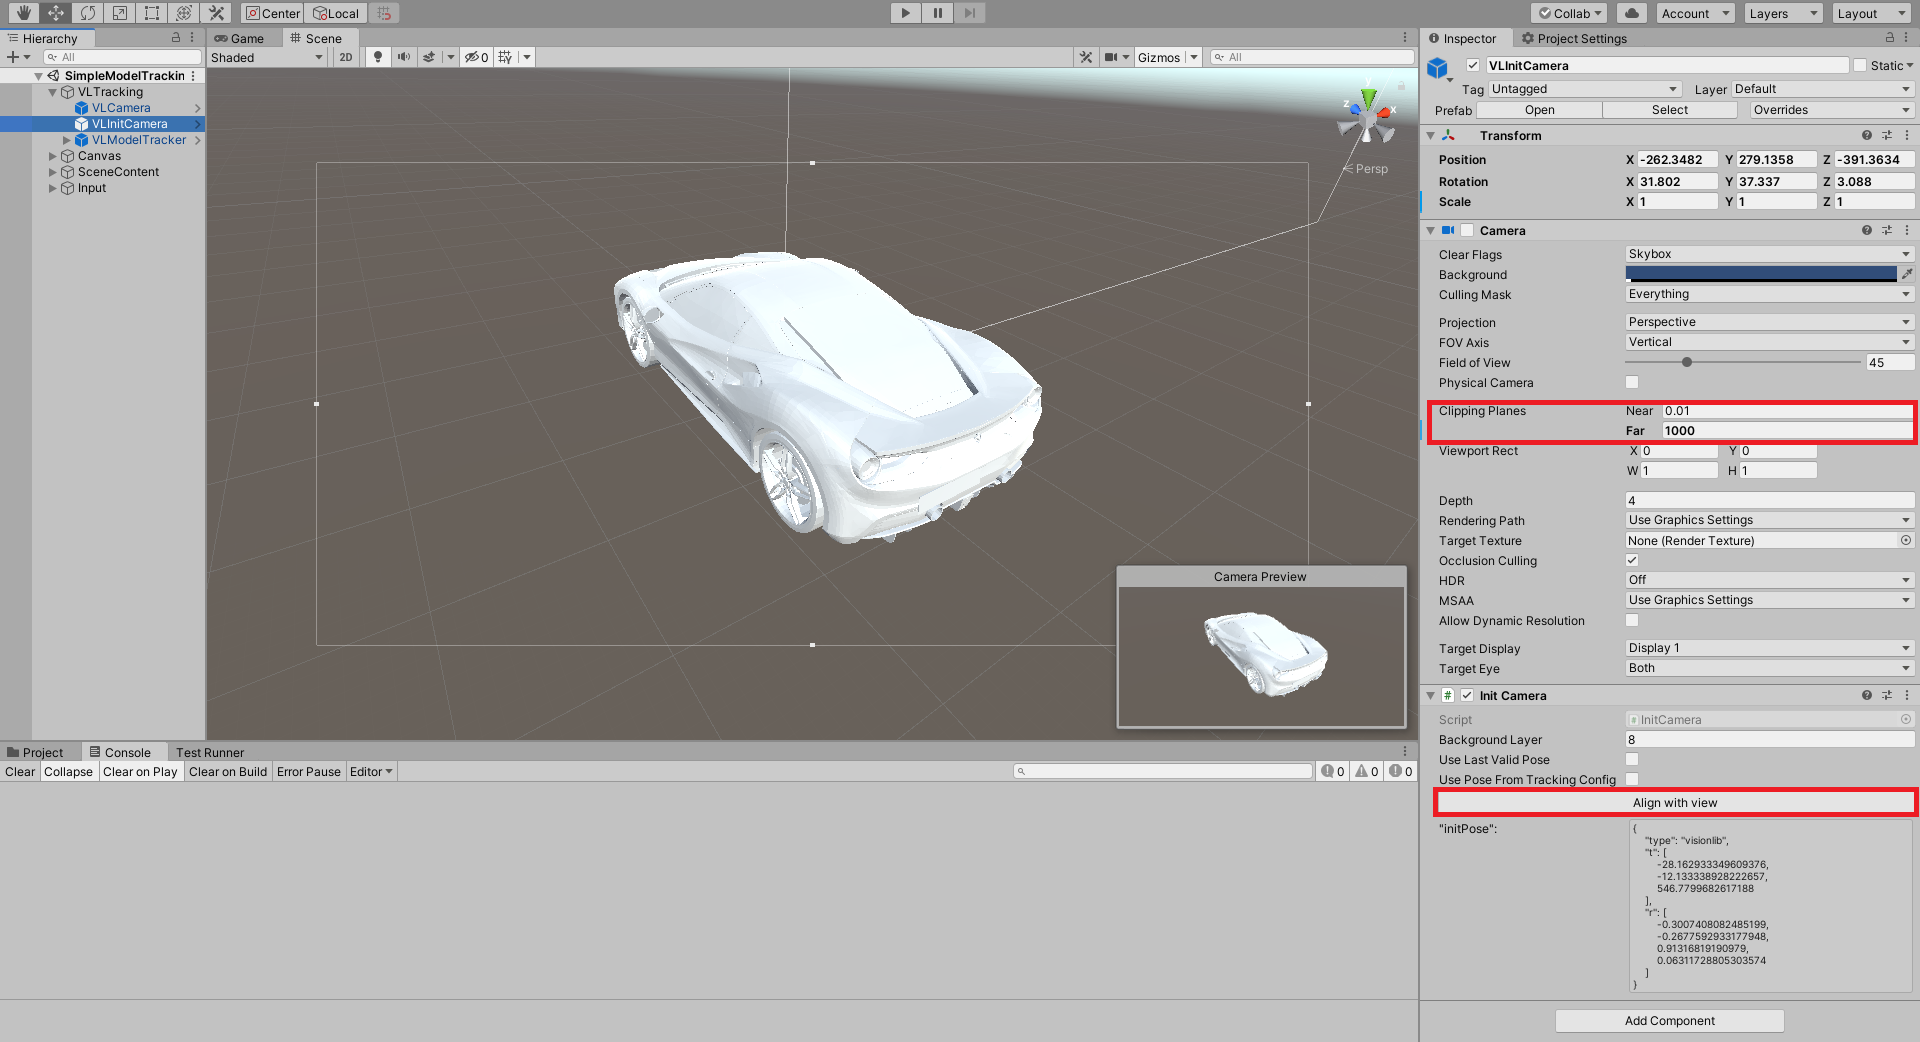
Task: Expand the Canvas tree item
Action: point(53,156)
